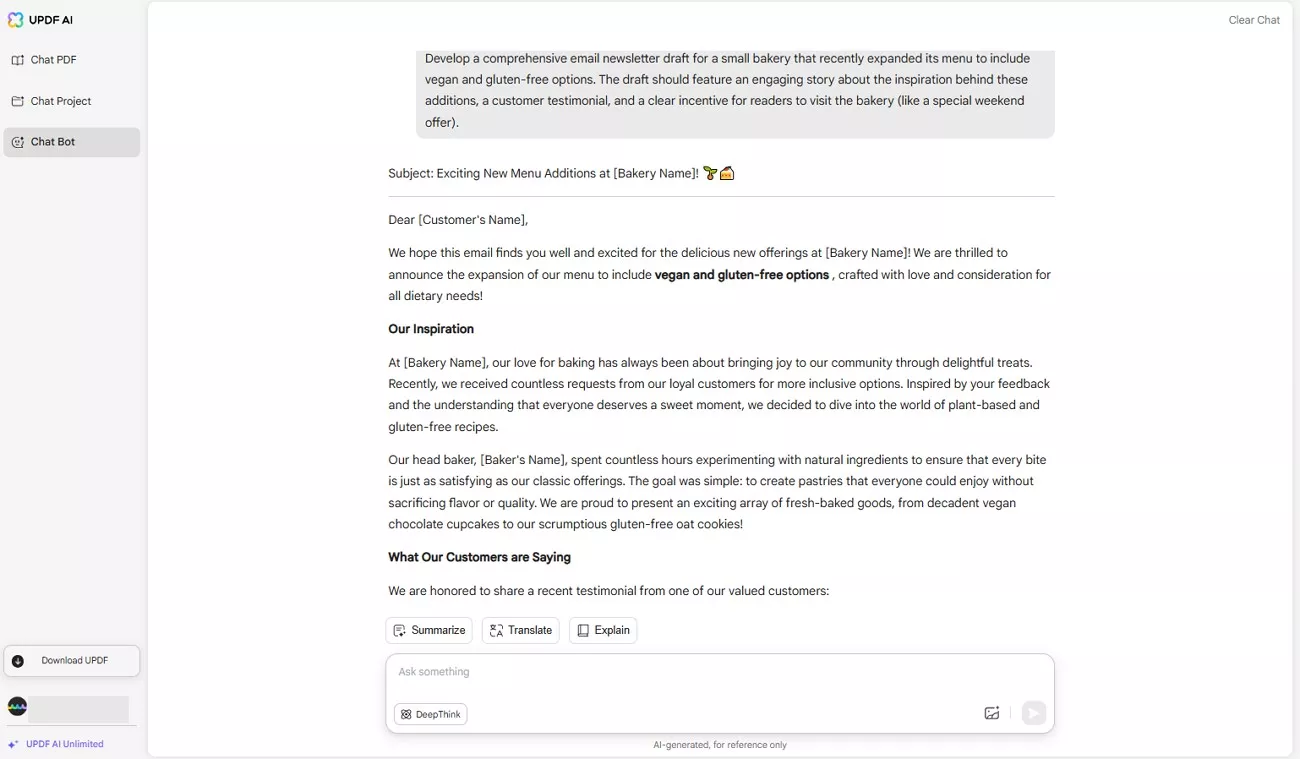Open the Chat PDF section

click(x=53, y=60)
